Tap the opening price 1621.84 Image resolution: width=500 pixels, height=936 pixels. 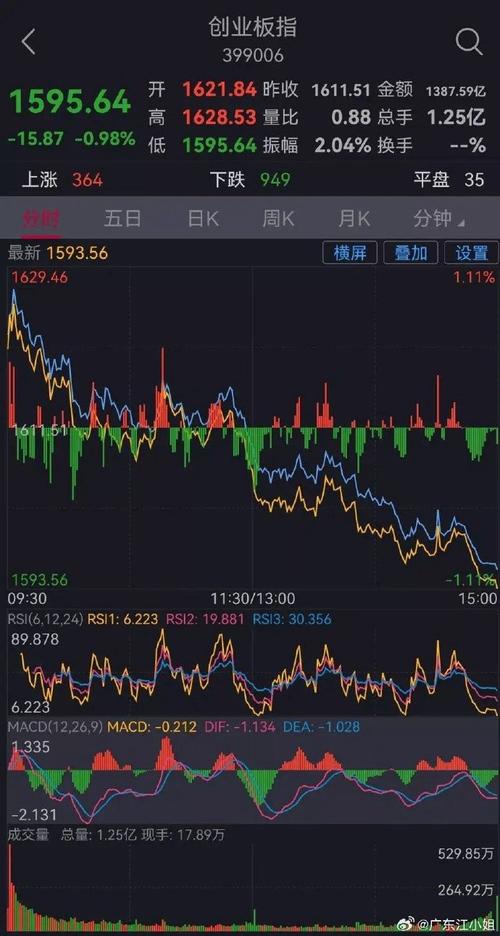(220, 90)
